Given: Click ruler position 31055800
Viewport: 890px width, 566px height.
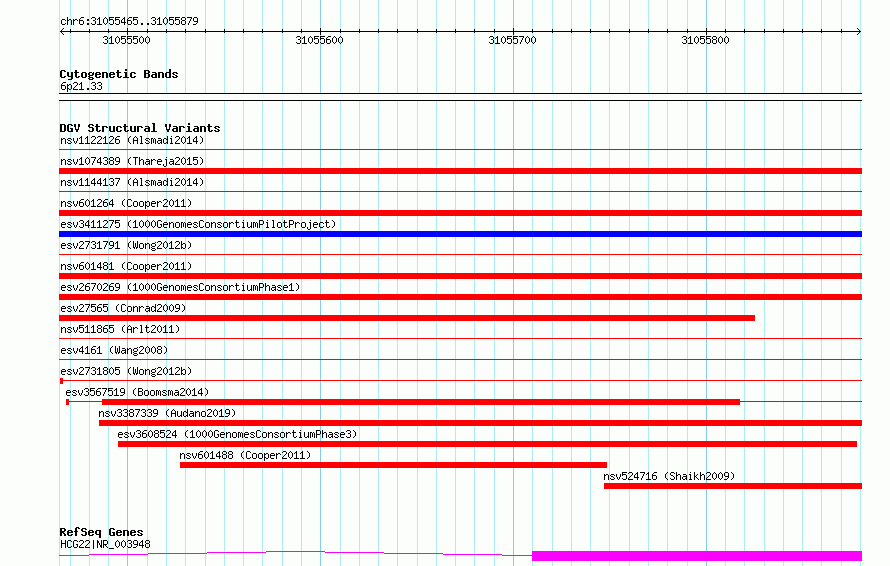Looking at the screenshot, I should [706, 40].
